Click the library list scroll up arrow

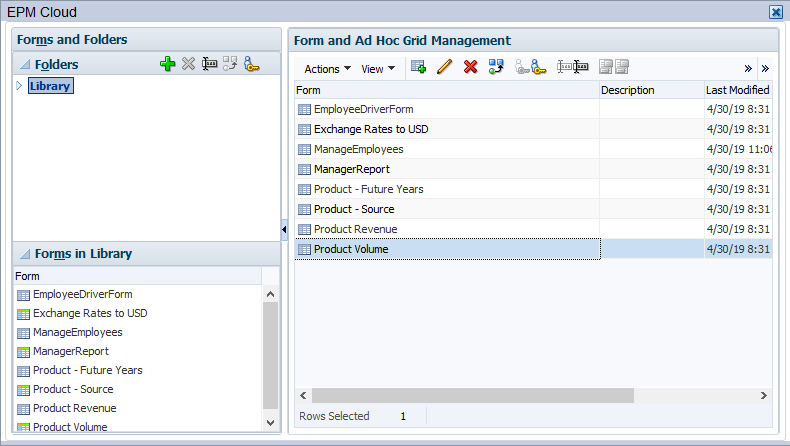pos(271,294)
